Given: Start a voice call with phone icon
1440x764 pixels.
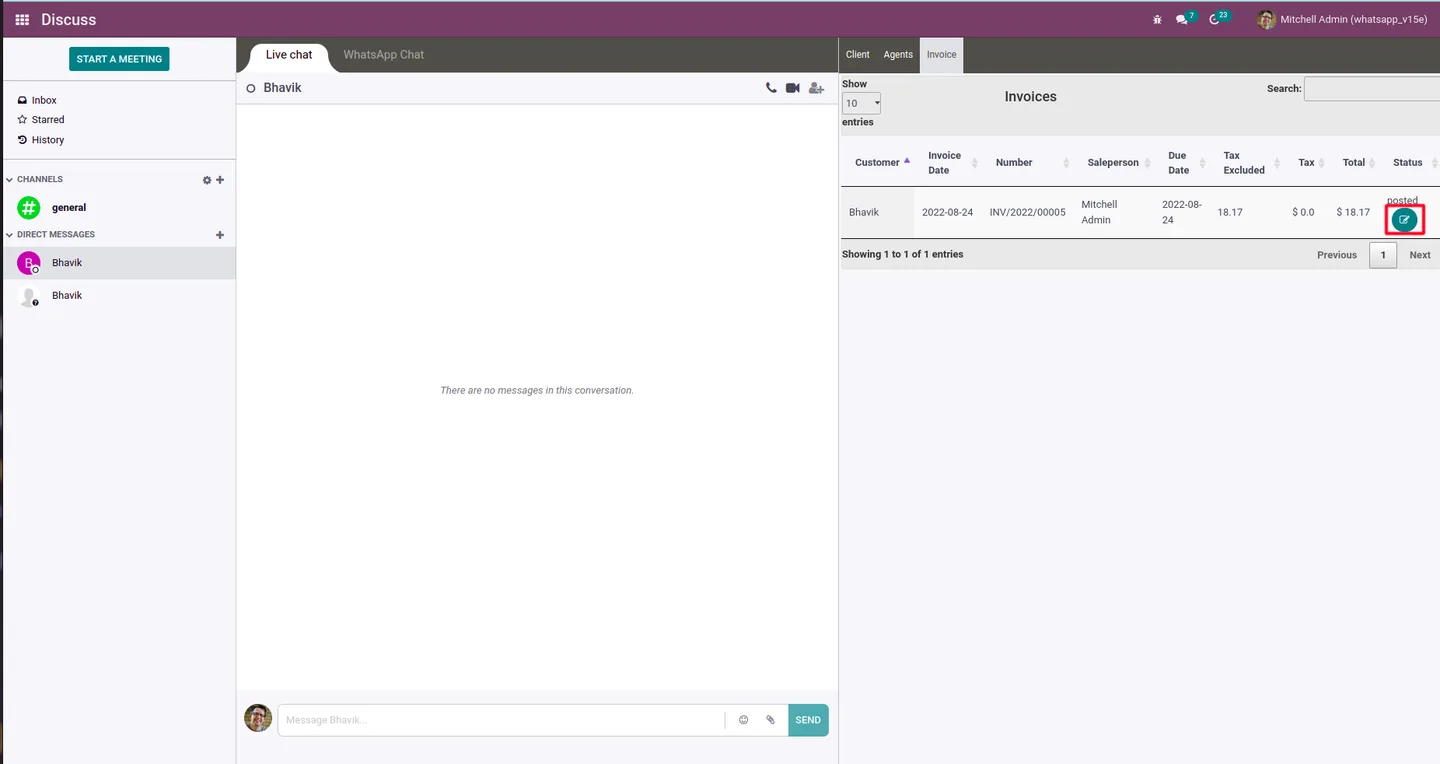Looking at the screenshot, I should click(x=771, y=88).
